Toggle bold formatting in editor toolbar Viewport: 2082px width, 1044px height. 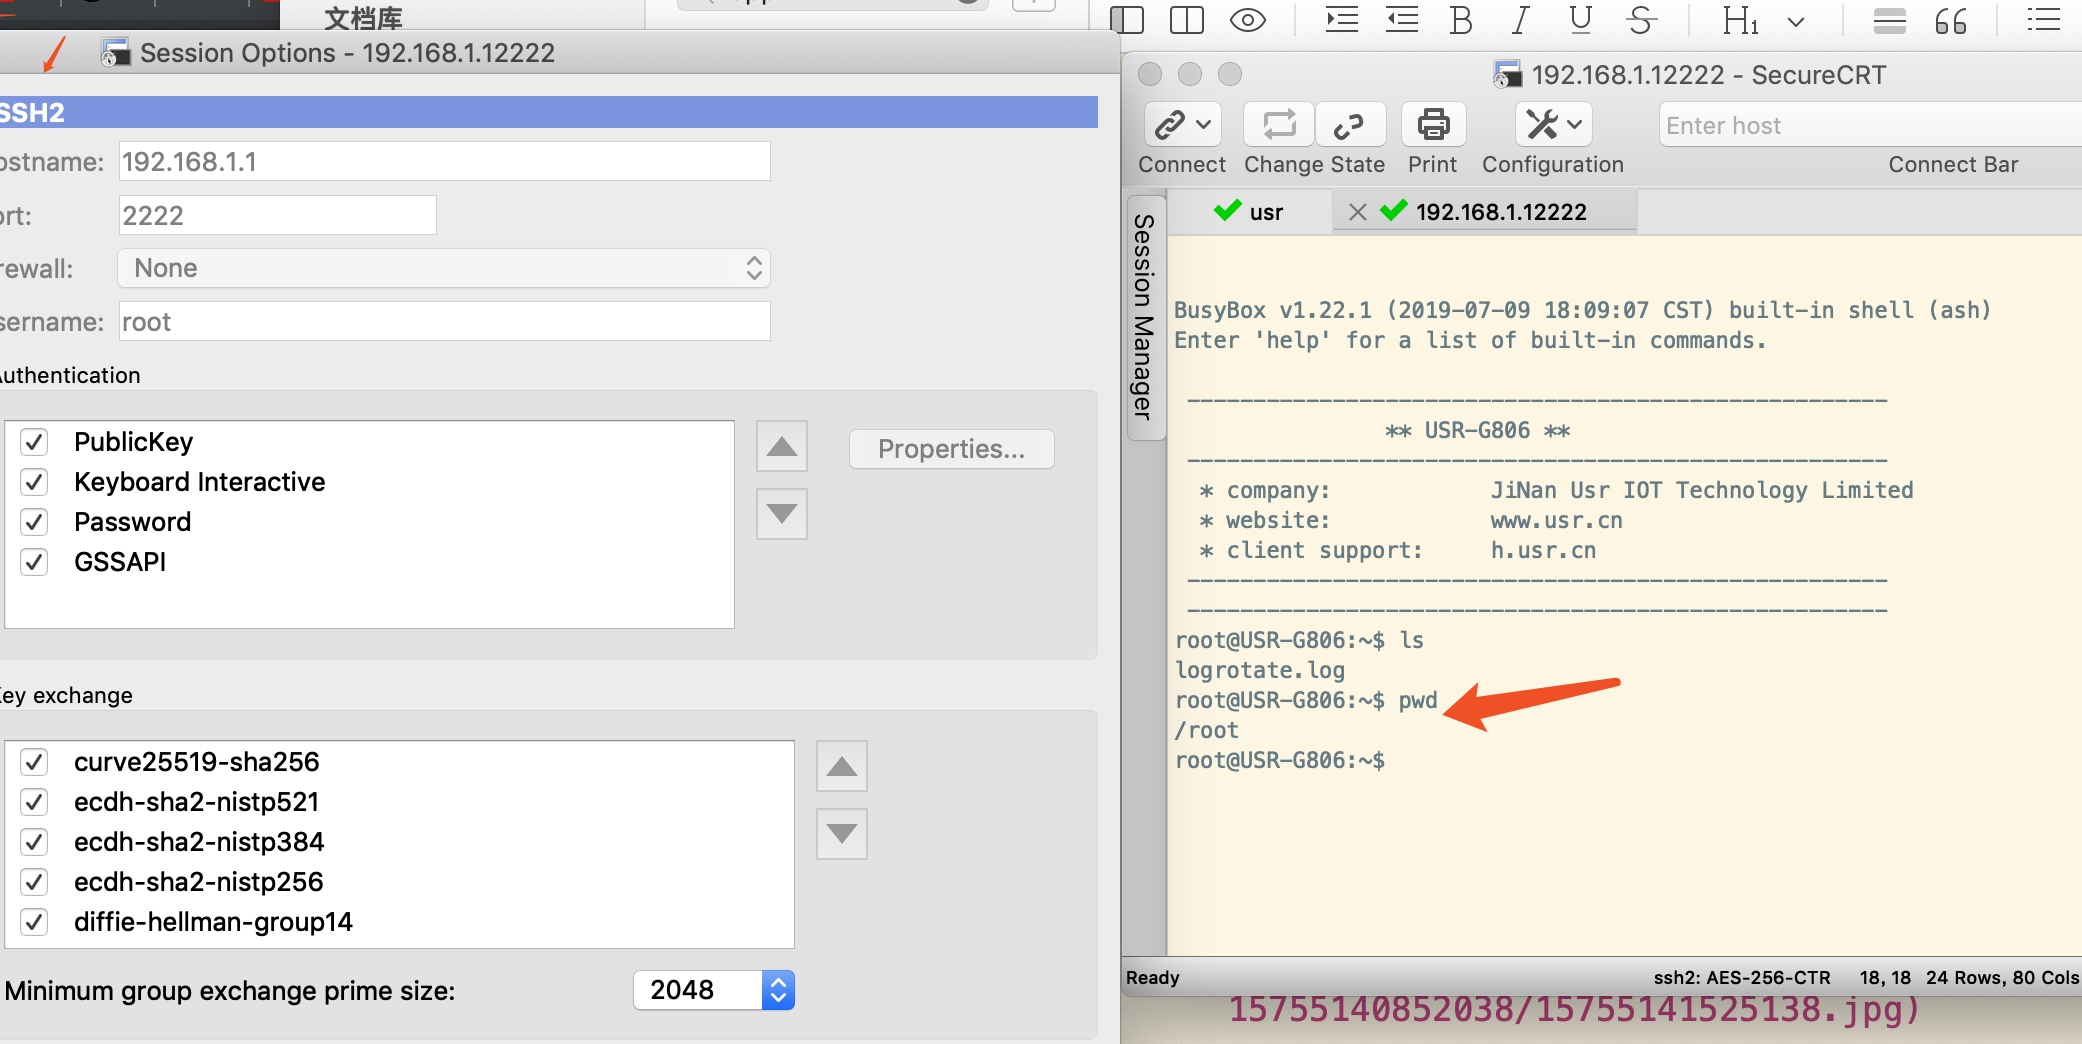tap(1461, 20)
